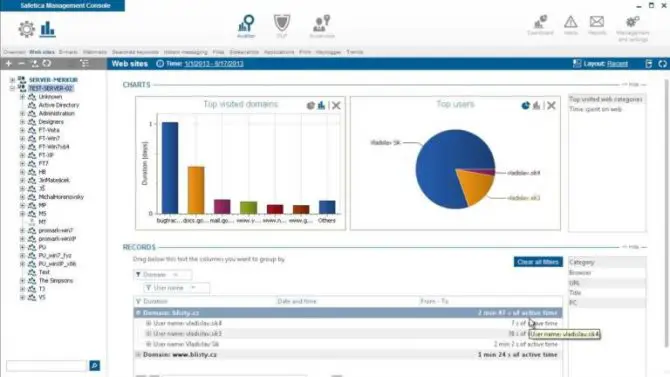670x377 pixels.
Task: Collapse the Domain: blisty.cz record group
Action: [x=138, y=313]
